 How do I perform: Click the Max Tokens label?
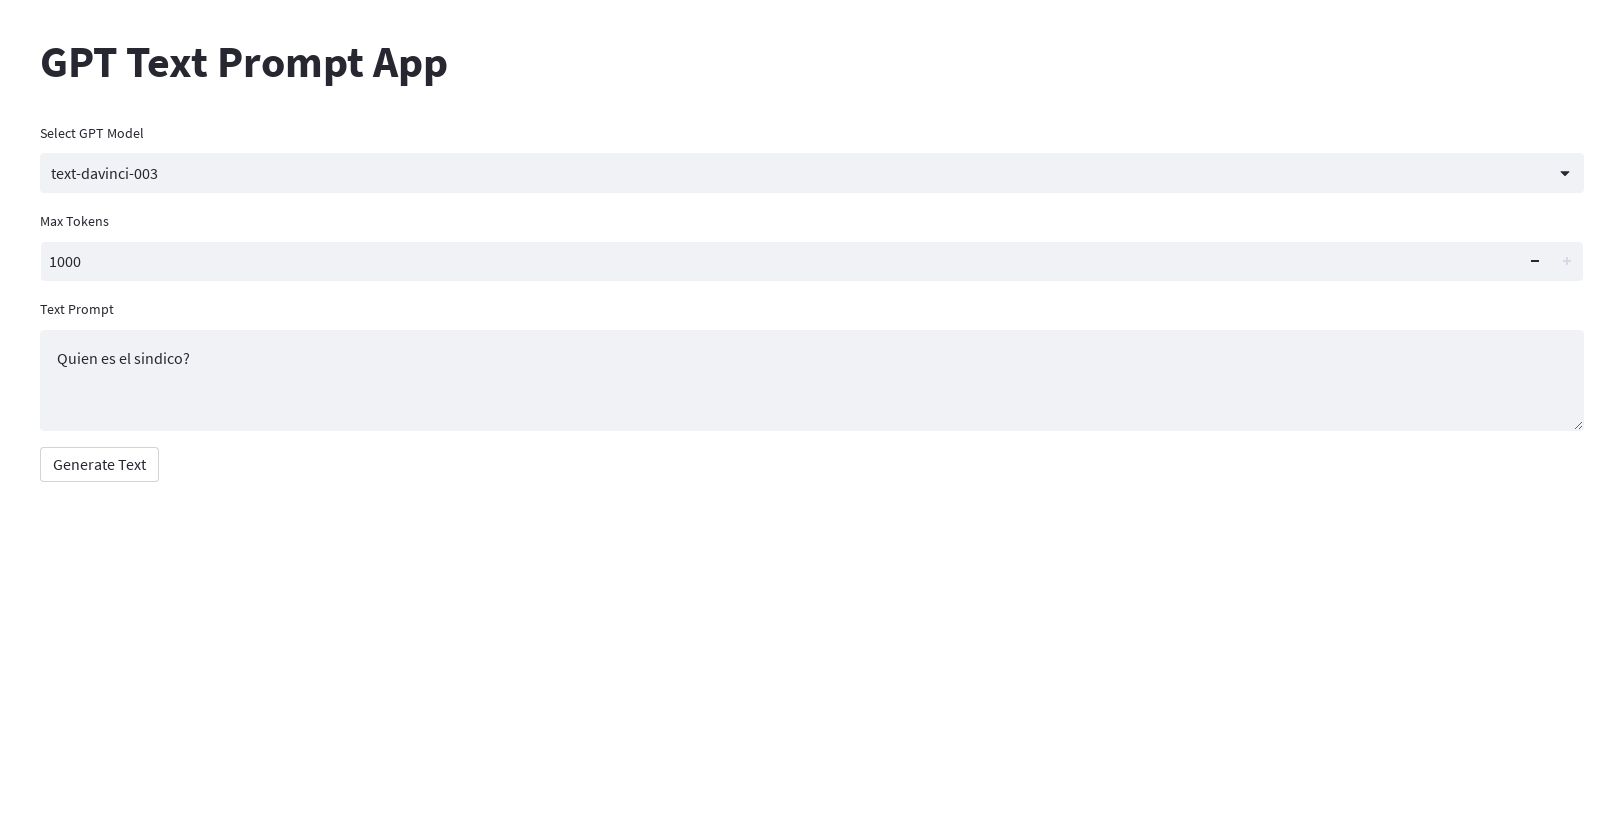coord(74,221)
